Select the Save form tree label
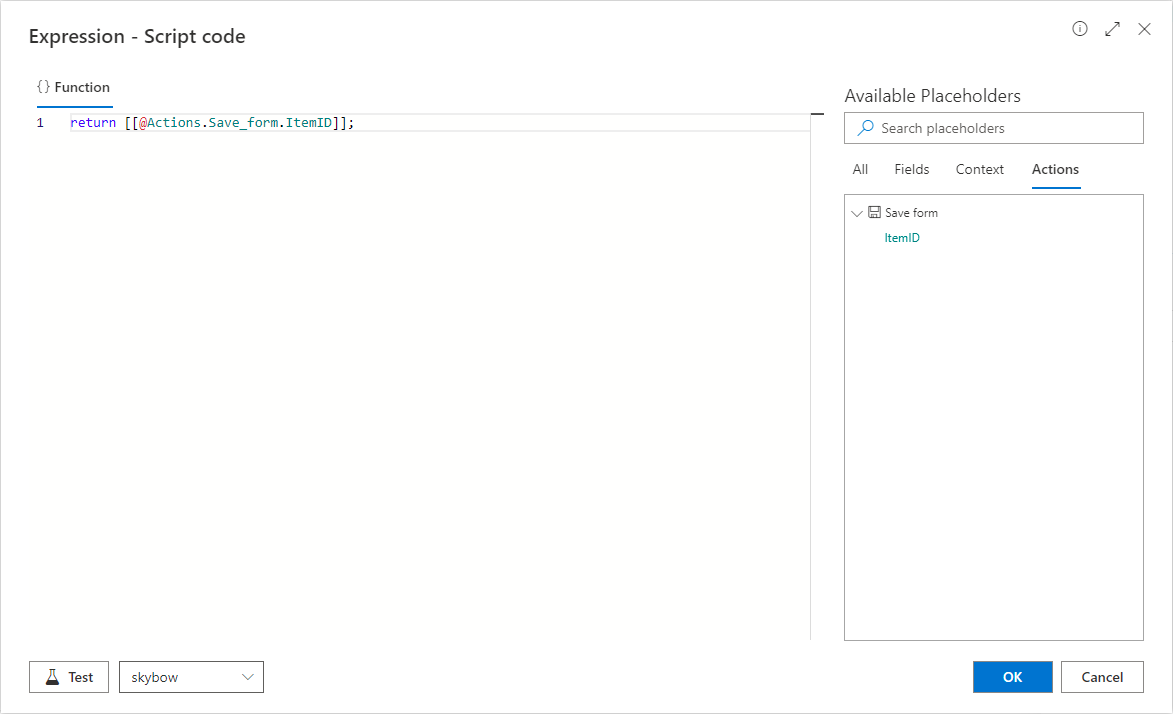The image size is (1173, 714). coord(911,213)
